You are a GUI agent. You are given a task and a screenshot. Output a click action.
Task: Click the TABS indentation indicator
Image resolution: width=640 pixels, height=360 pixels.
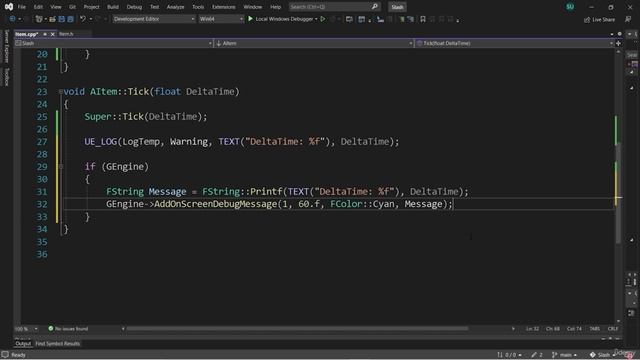[594, 329]
